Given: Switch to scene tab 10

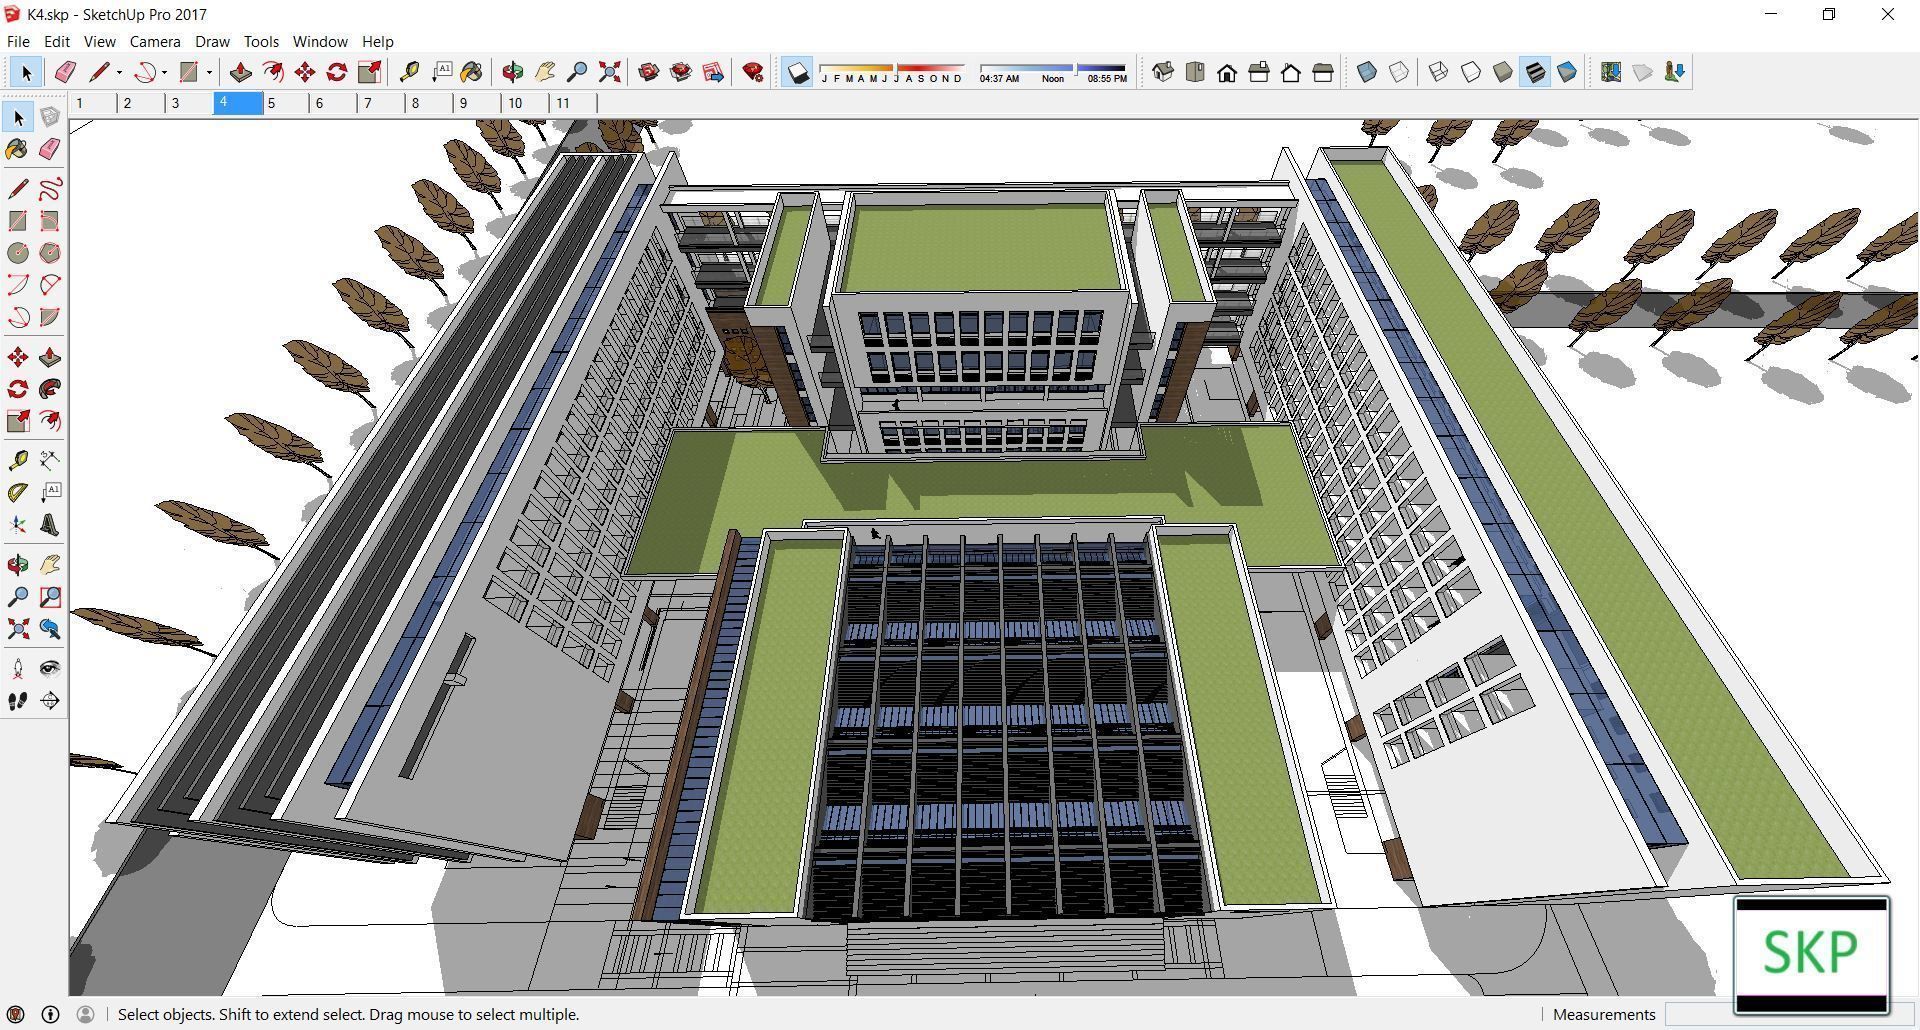Looking at the screenshot, I should click(526, 103).
